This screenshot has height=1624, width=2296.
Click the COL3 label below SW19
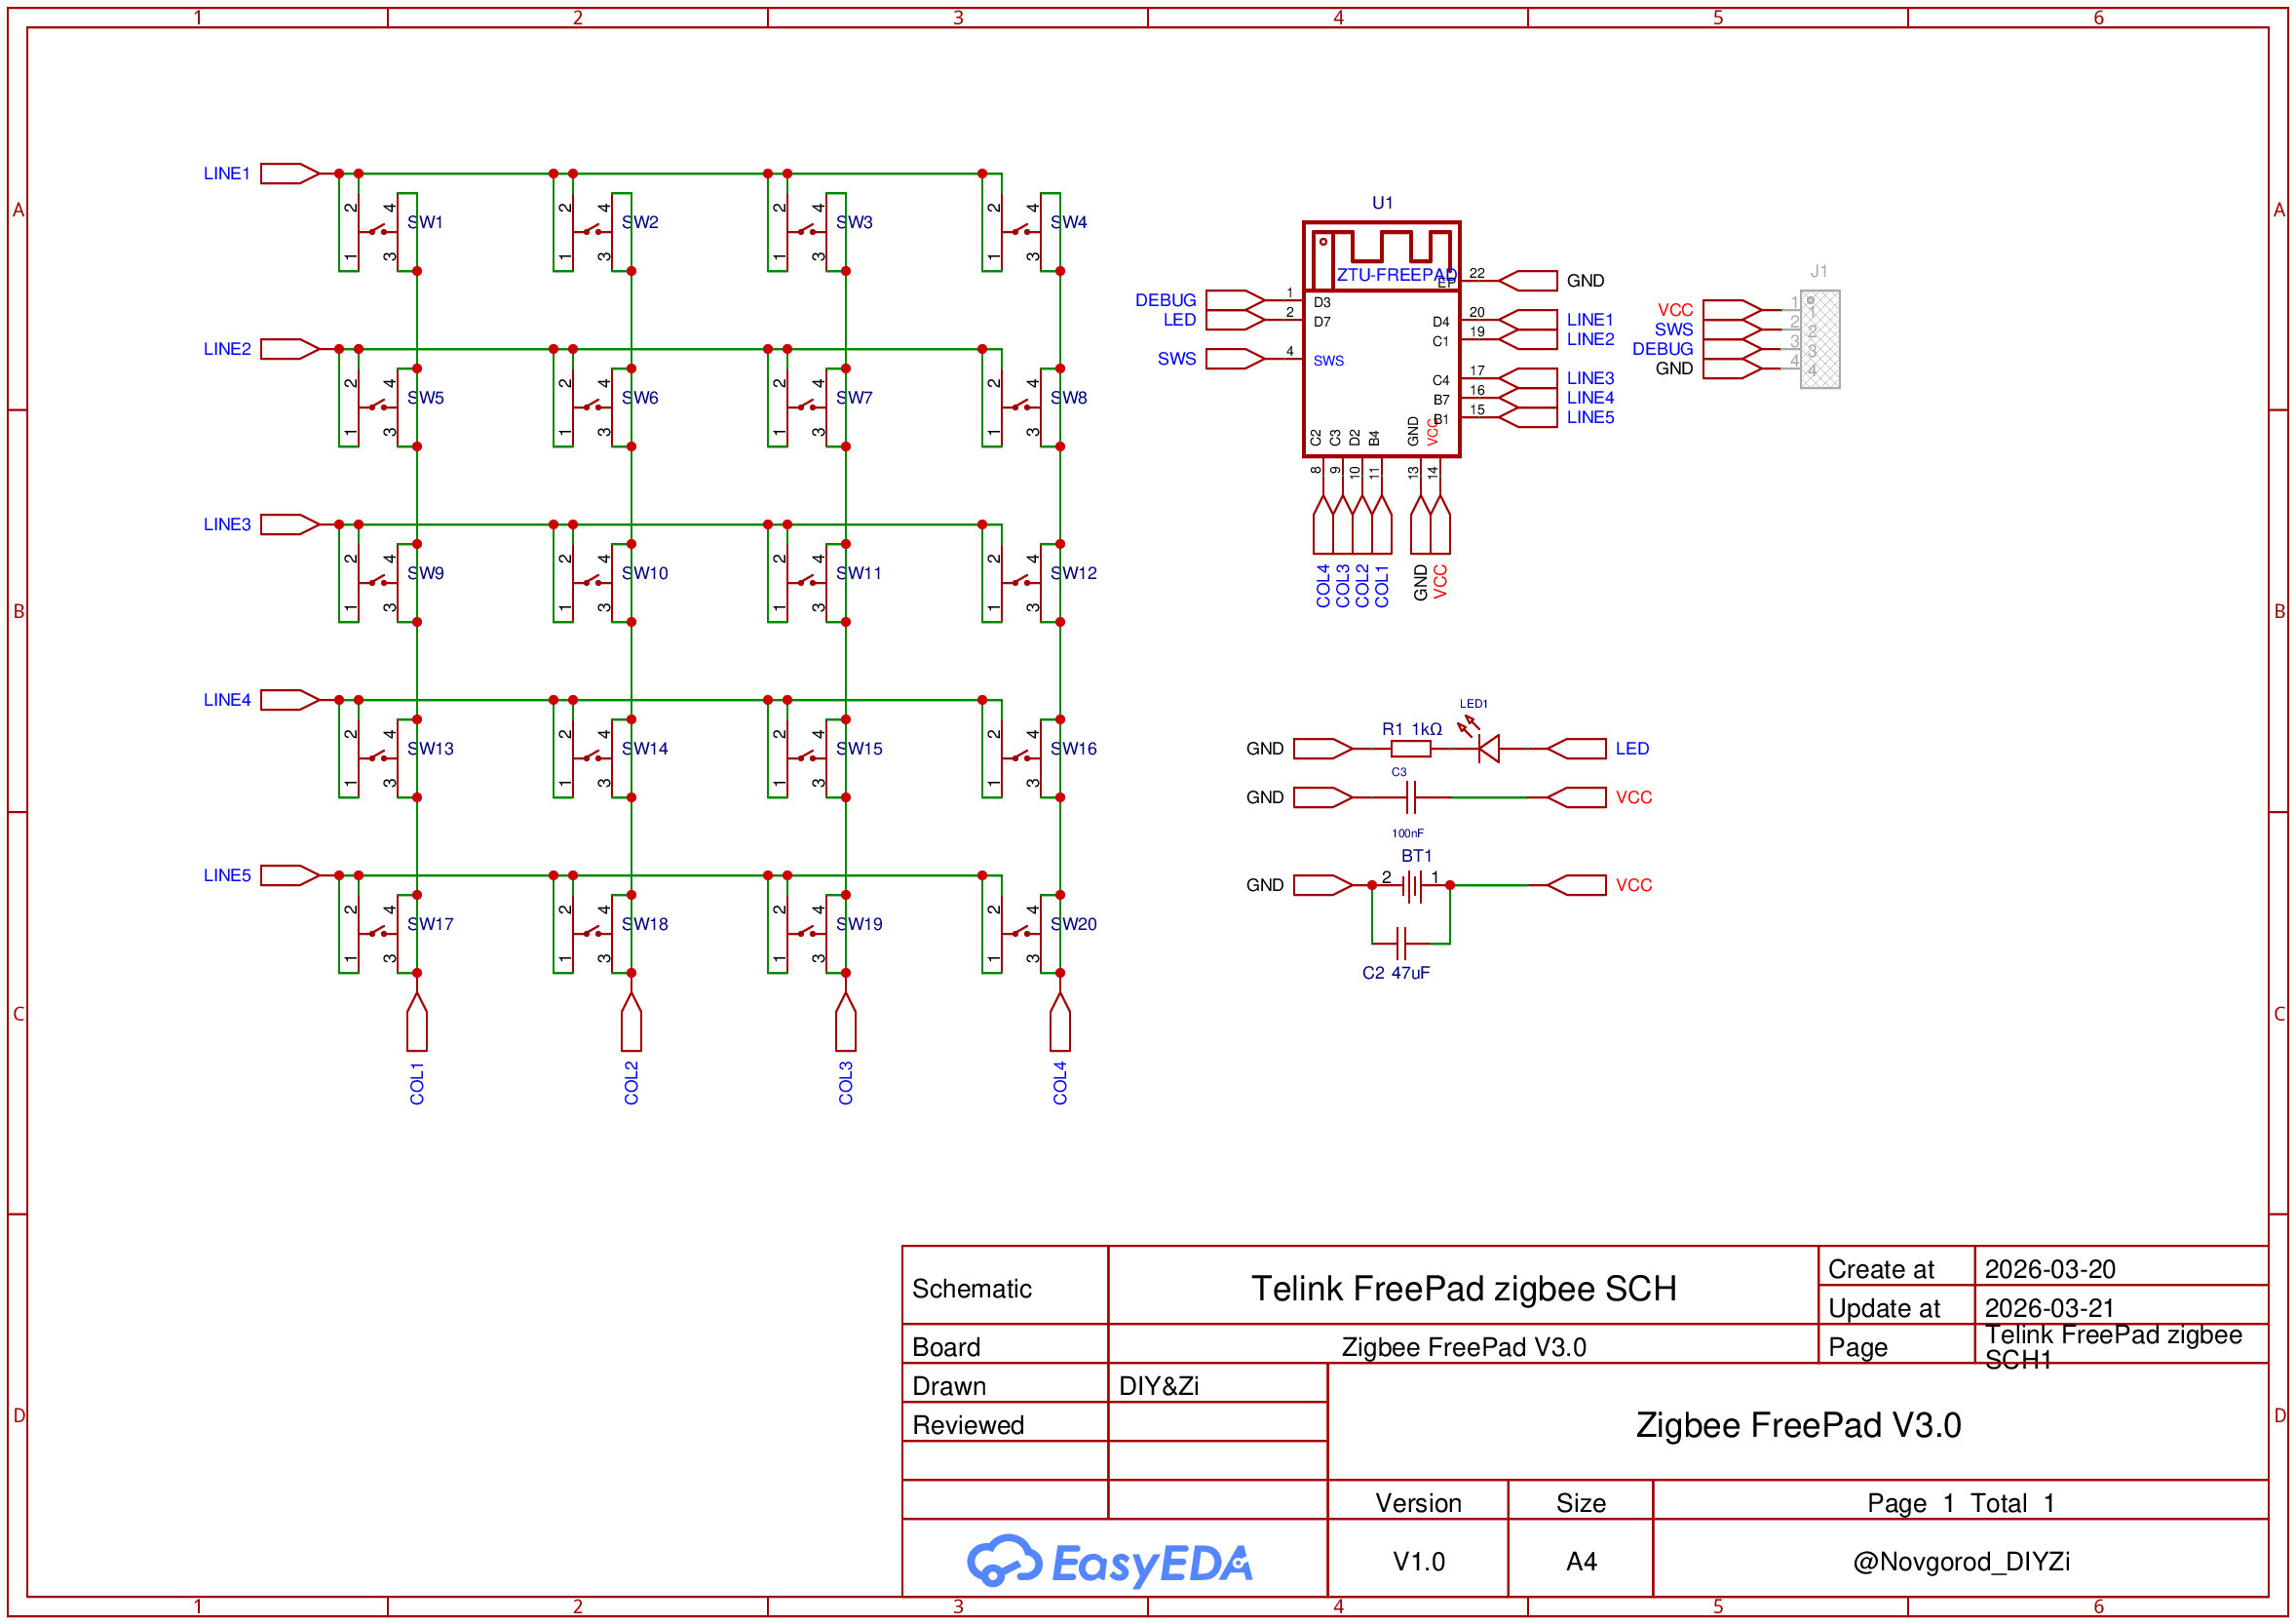(x=846, y=1084)
